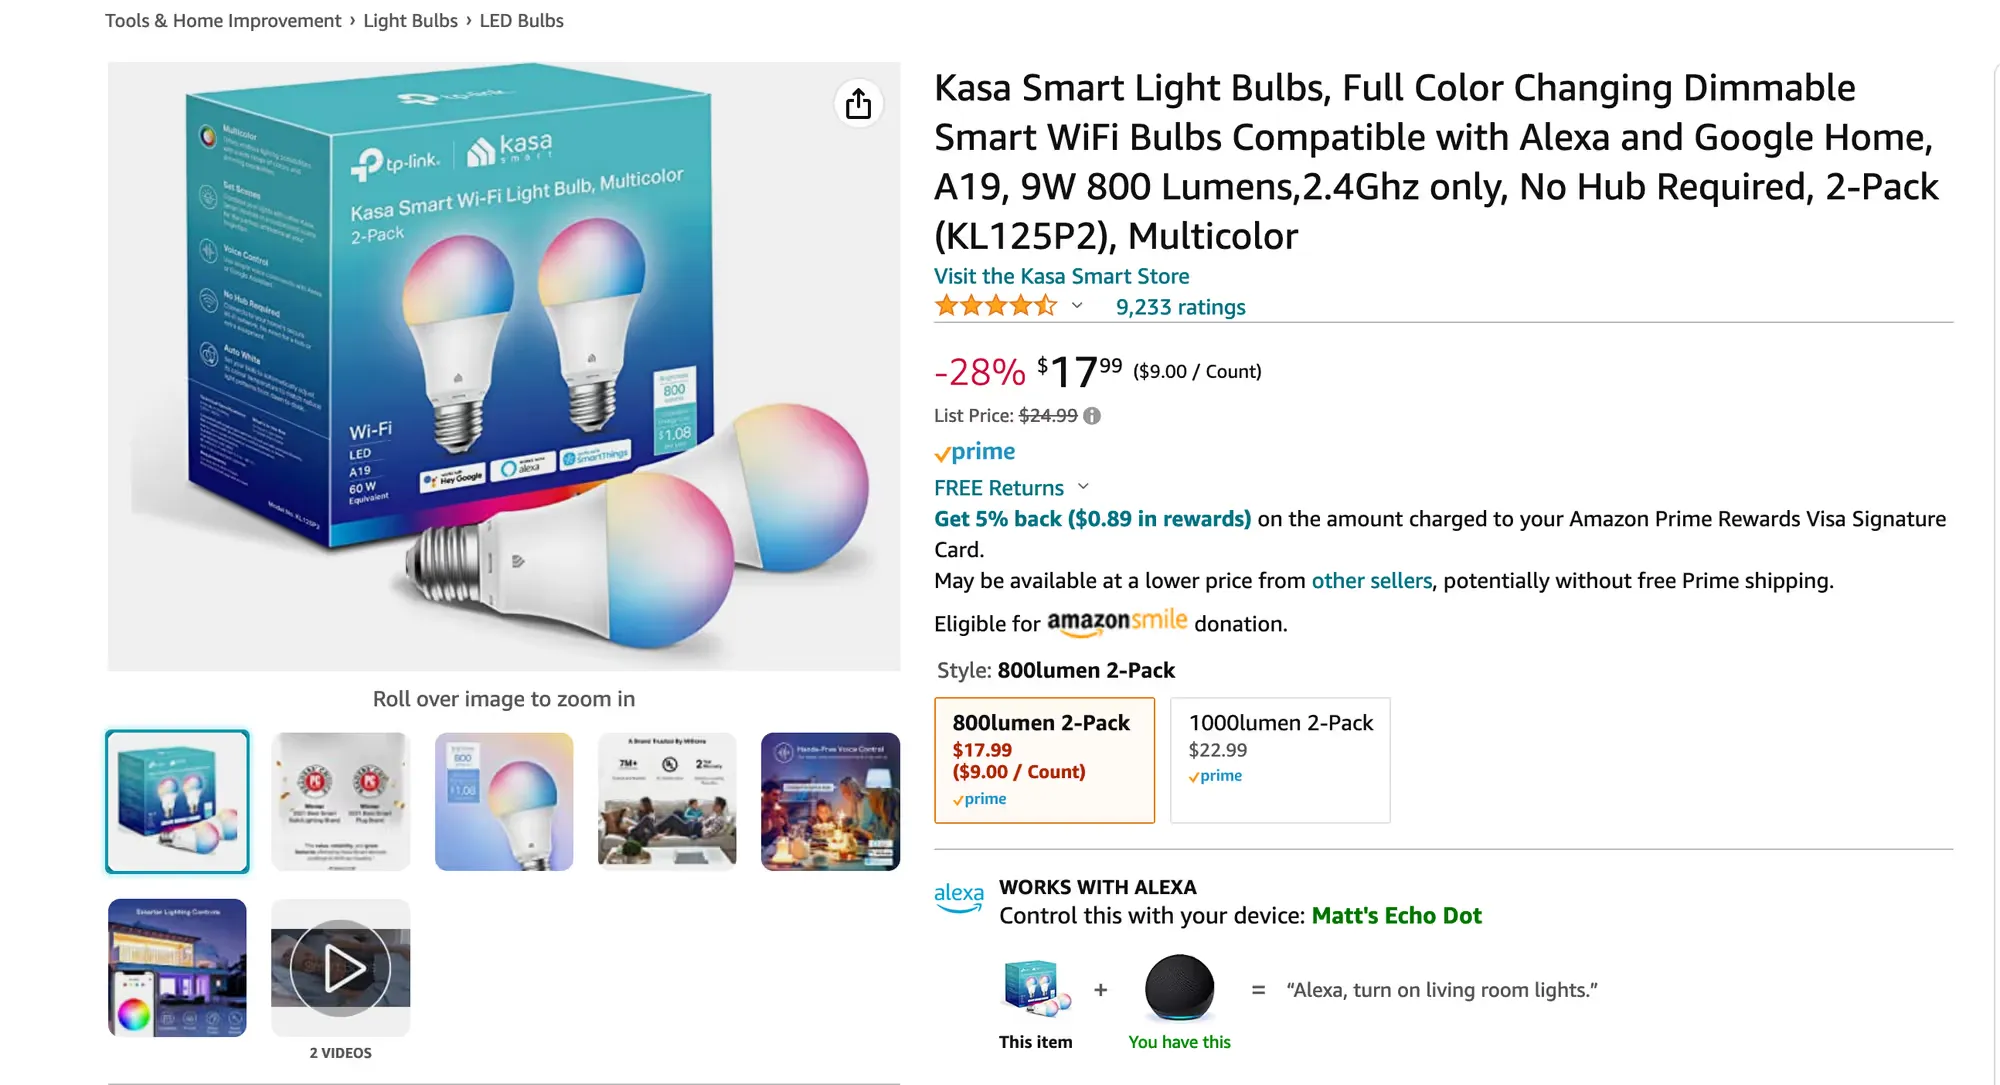Visit the Kasa Smart Store link
The width and height of the screenshot is (2000, 1085).
[1061, 276]
